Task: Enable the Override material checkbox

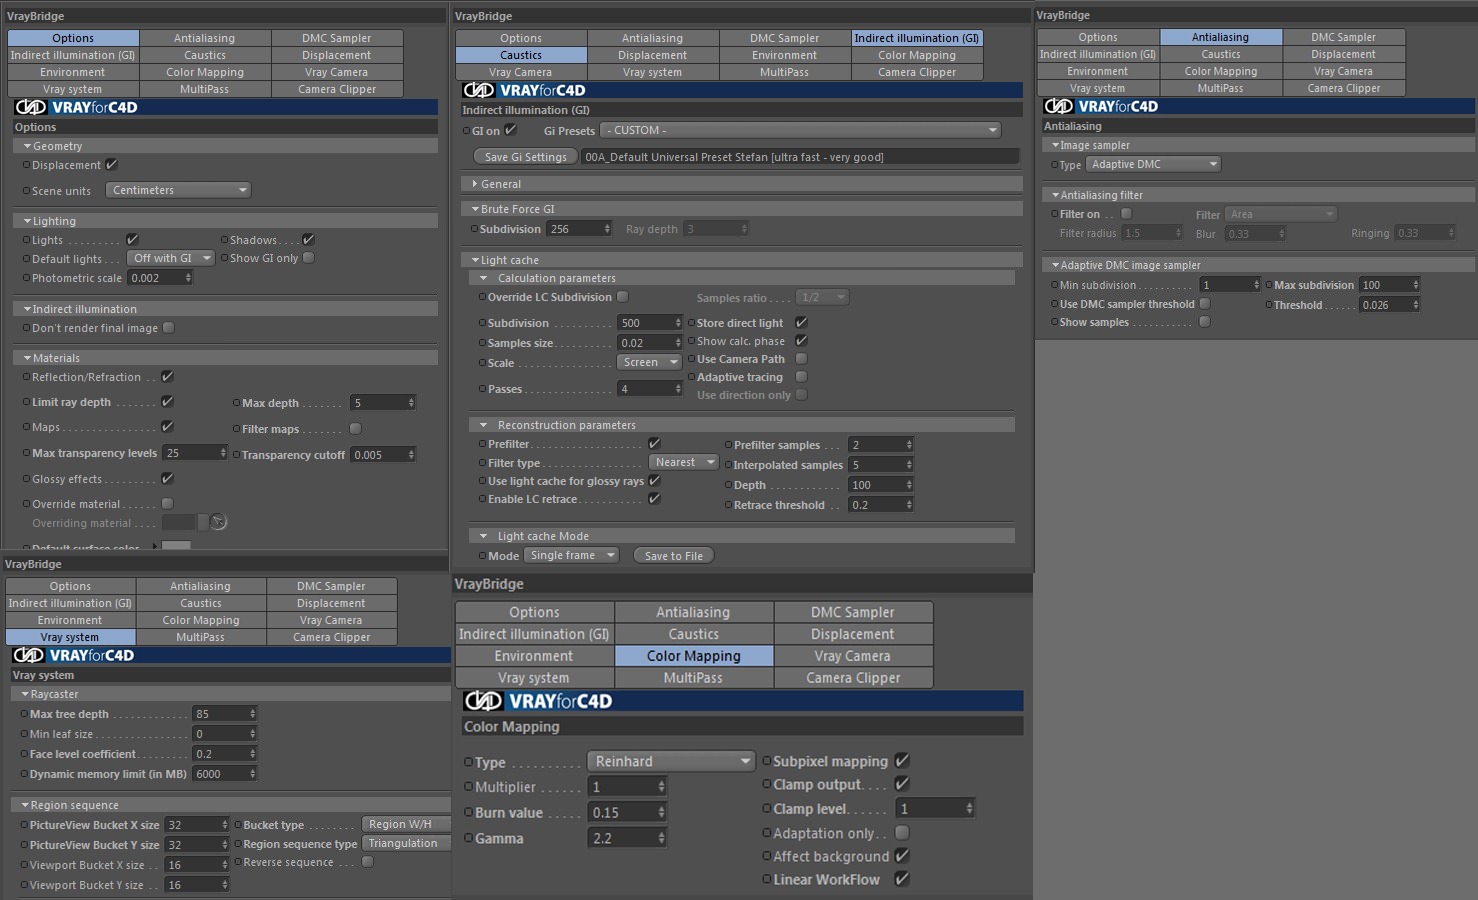Action: click(x=167, y=504)
